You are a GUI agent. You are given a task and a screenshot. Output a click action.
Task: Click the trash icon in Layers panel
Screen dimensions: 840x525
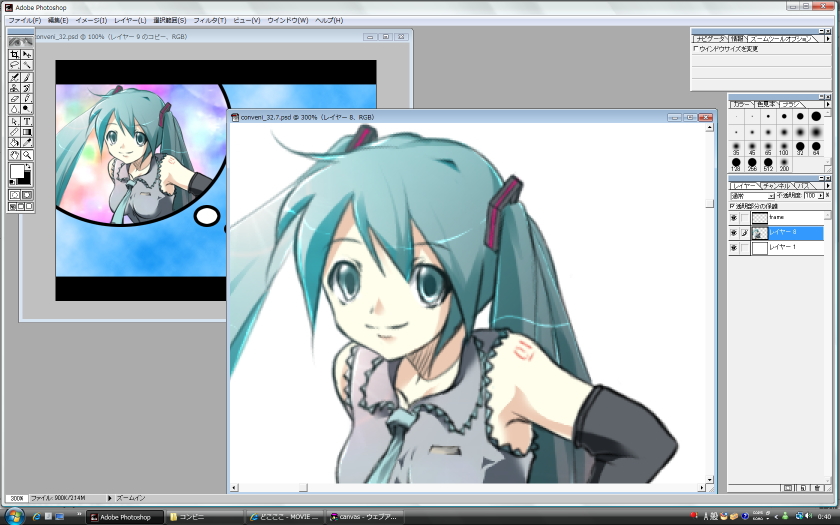point(817,488)
